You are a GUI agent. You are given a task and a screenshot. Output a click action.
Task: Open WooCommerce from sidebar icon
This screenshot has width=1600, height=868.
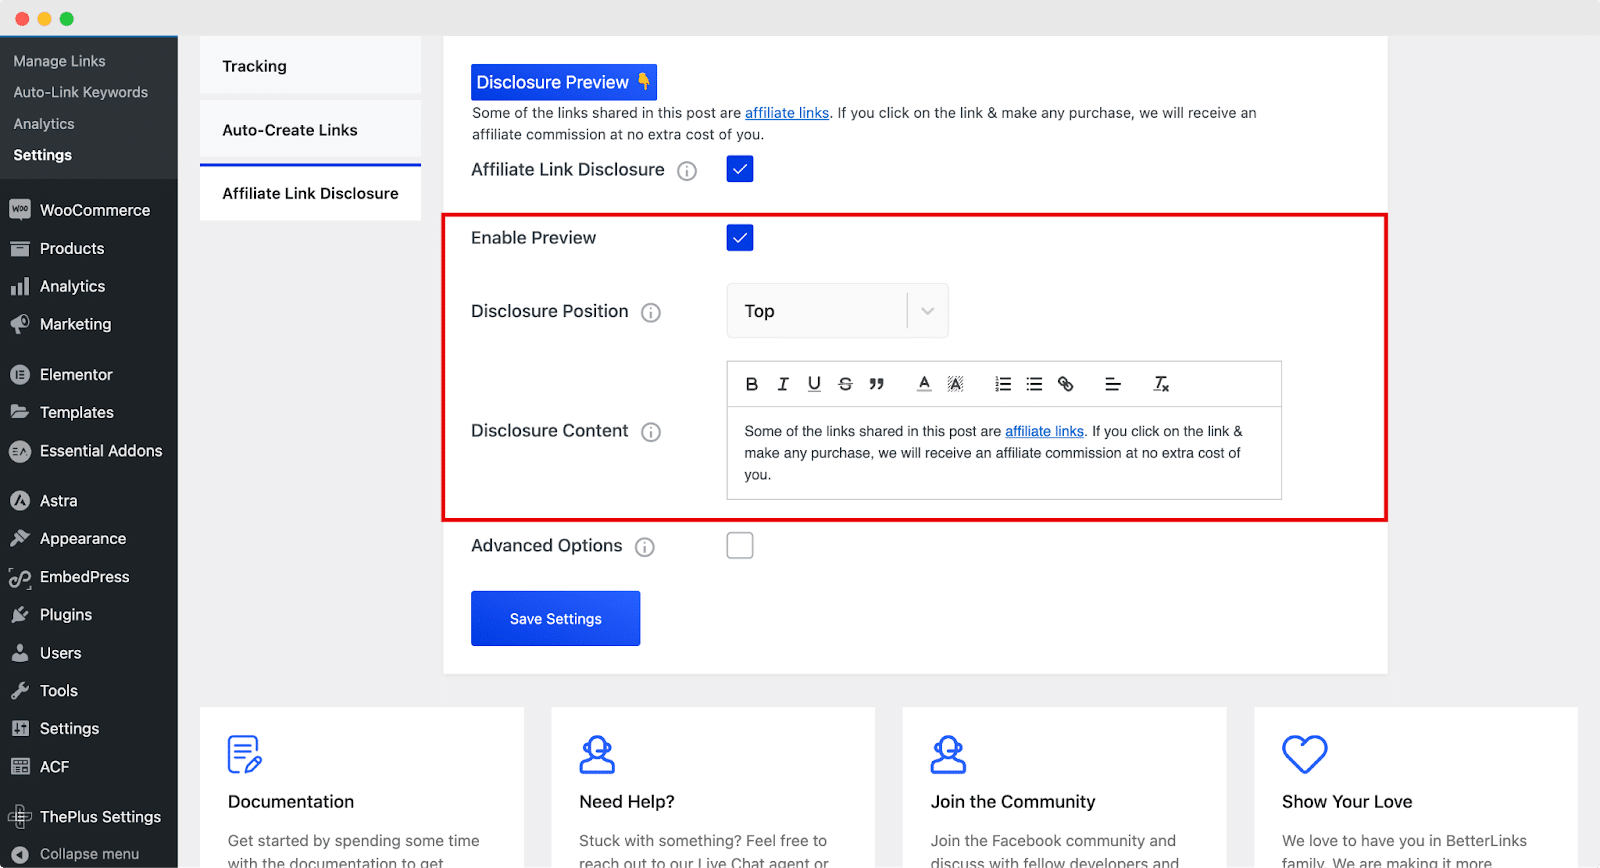tap(20, 210)
